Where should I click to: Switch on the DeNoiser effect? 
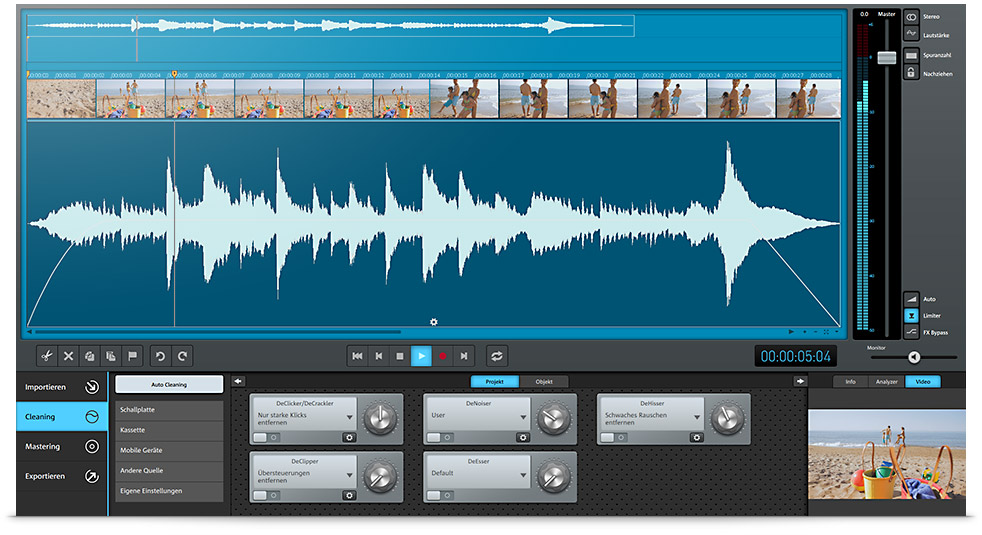coord(440,437)
